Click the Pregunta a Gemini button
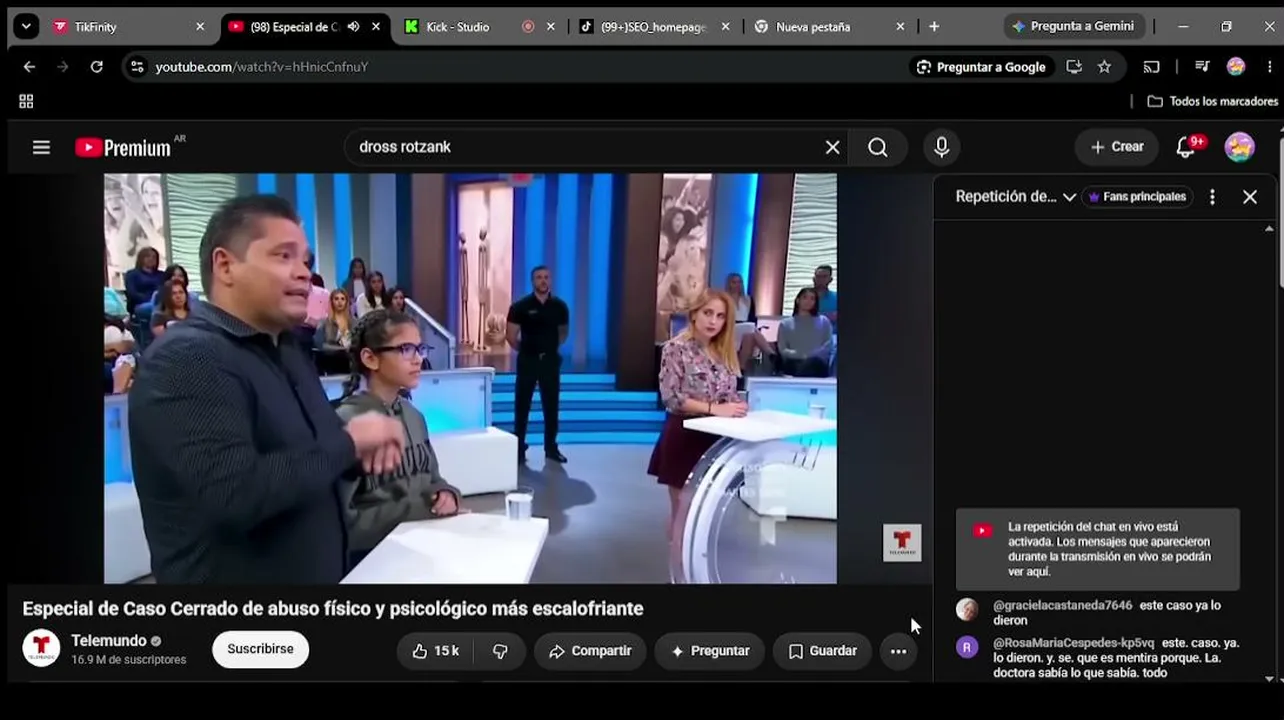 [x=1073, y=27]
